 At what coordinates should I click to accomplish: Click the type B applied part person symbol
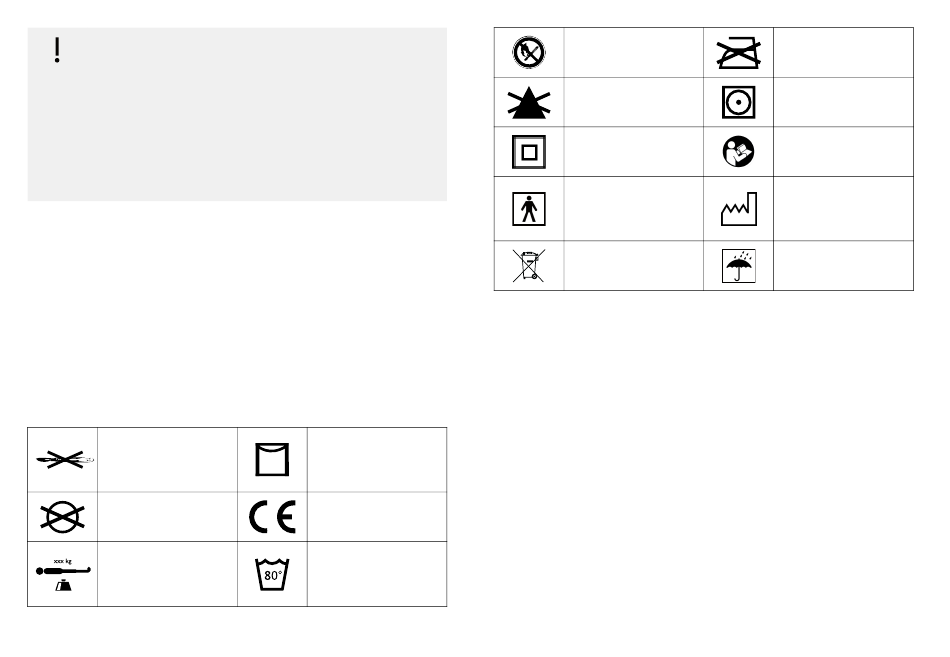tap(529, 209)
